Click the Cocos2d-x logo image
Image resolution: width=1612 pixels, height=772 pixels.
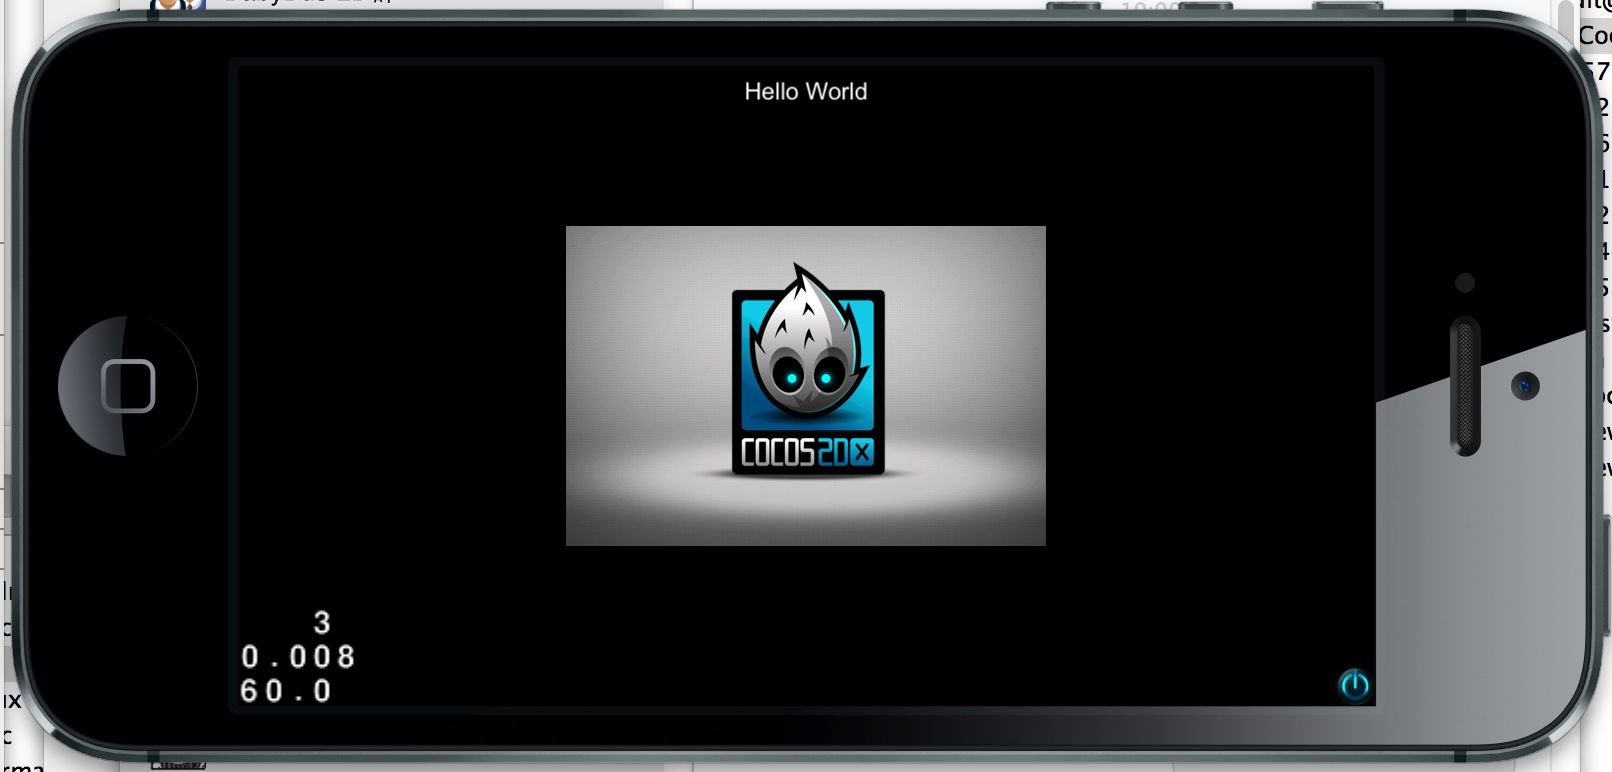pyautogui.click(x=806, y=386)
